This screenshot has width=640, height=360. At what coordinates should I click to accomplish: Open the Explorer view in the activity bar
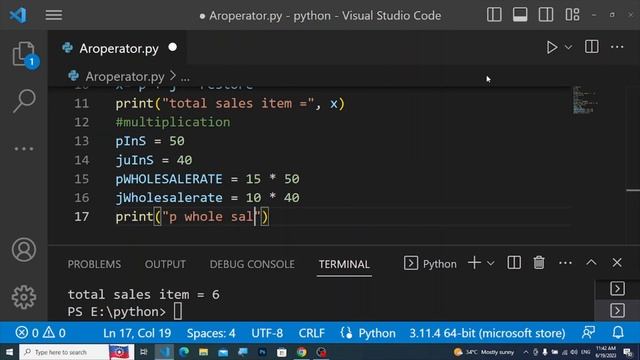24,54
